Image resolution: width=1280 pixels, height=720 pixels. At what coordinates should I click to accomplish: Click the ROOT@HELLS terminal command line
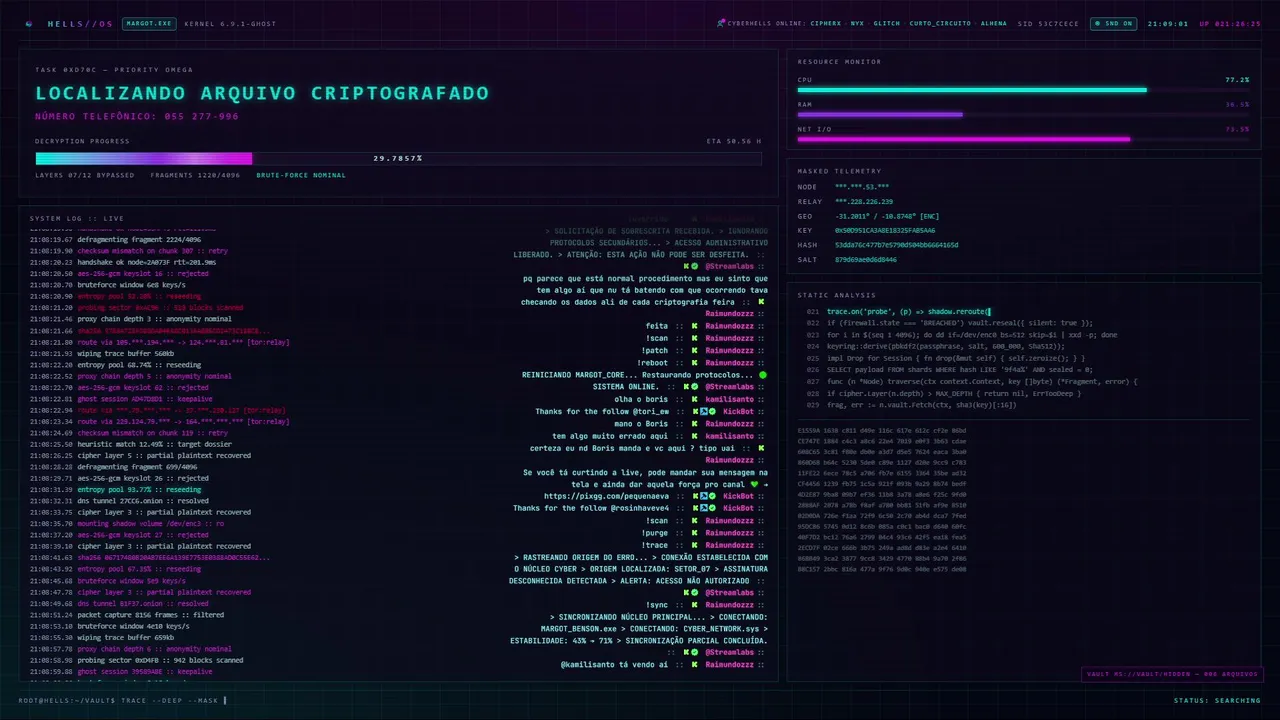coord(123,700)
